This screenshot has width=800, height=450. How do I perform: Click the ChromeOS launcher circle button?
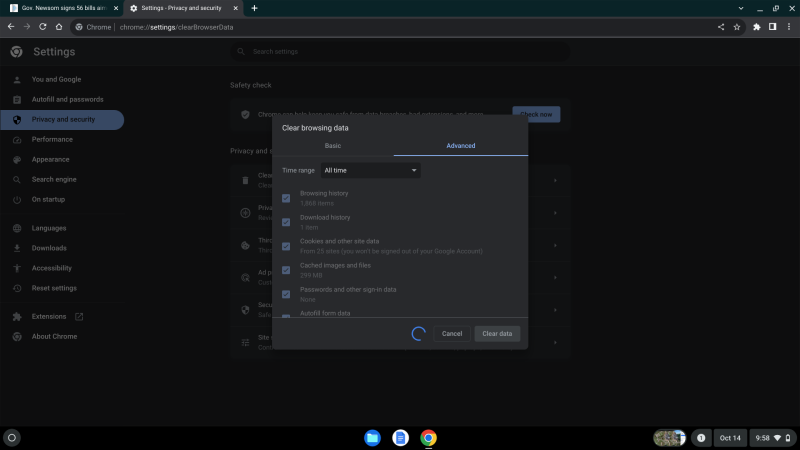12,437
